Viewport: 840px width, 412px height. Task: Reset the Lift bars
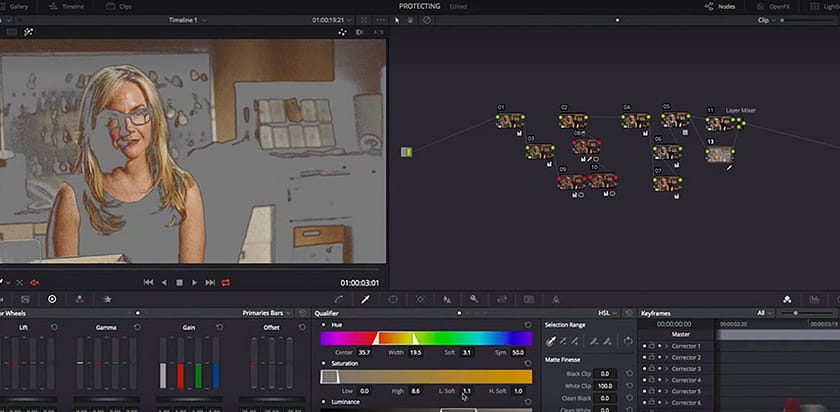pyautogui.click(x=54, y=327)
